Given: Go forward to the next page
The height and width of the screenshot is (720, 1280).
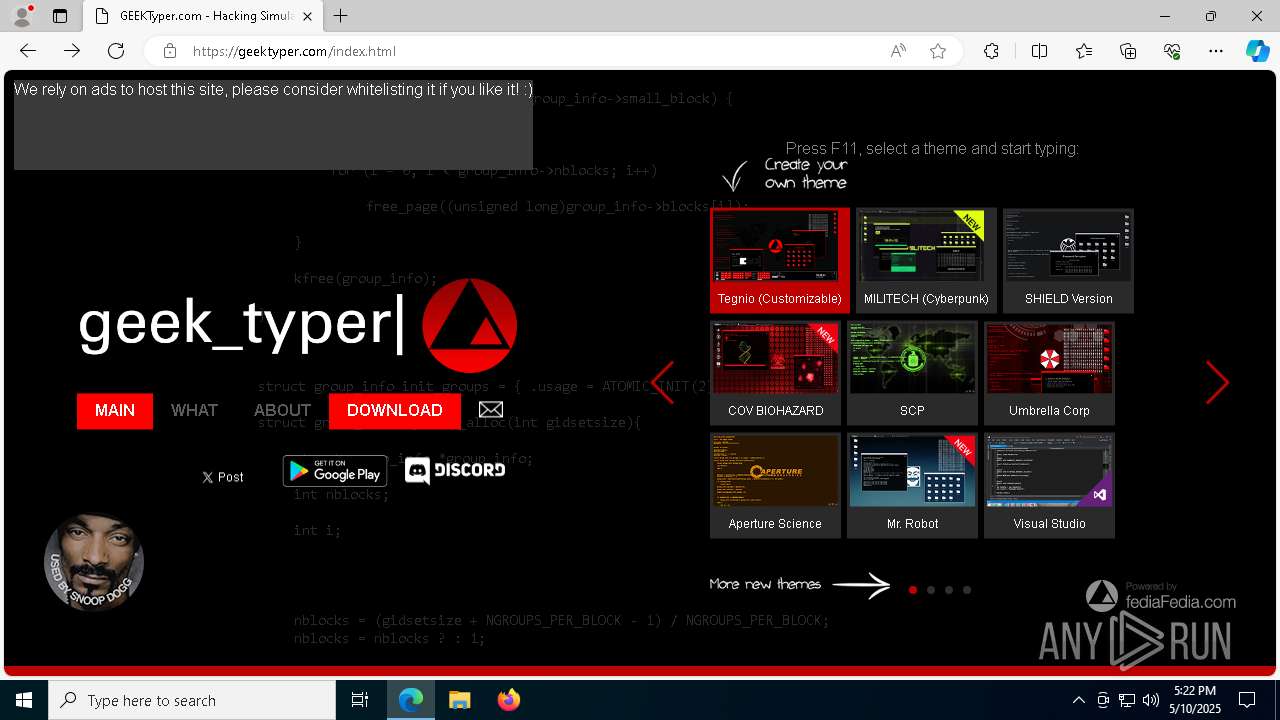Looking at the screenshot, I should point(72,51).
